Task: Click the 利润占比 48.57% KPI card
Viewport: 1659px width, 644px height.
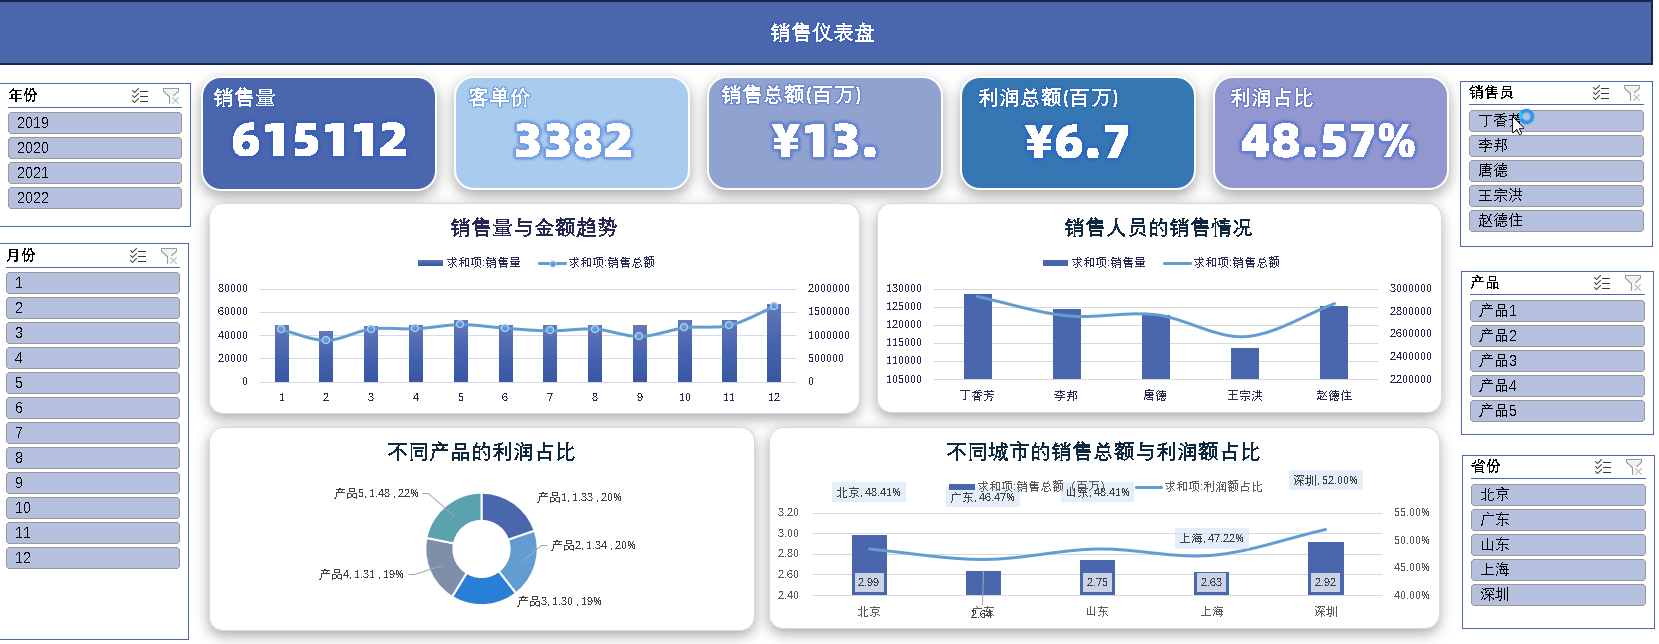Action: pyautogui.click(x=1331, y=133)
